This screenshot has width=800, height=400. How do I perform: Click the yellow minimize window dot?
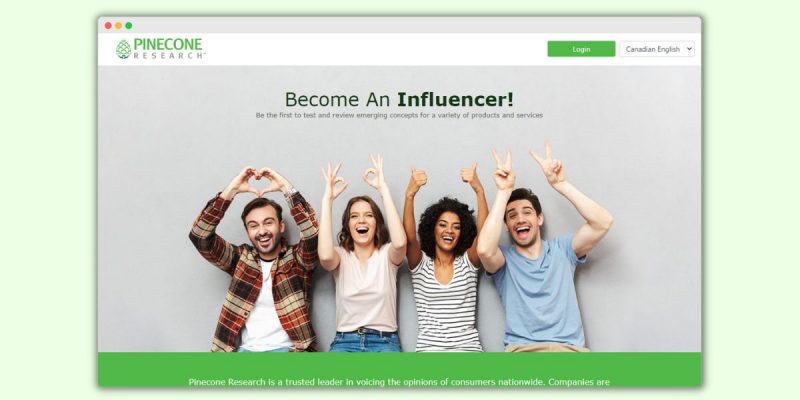click(x=118, y=26)
